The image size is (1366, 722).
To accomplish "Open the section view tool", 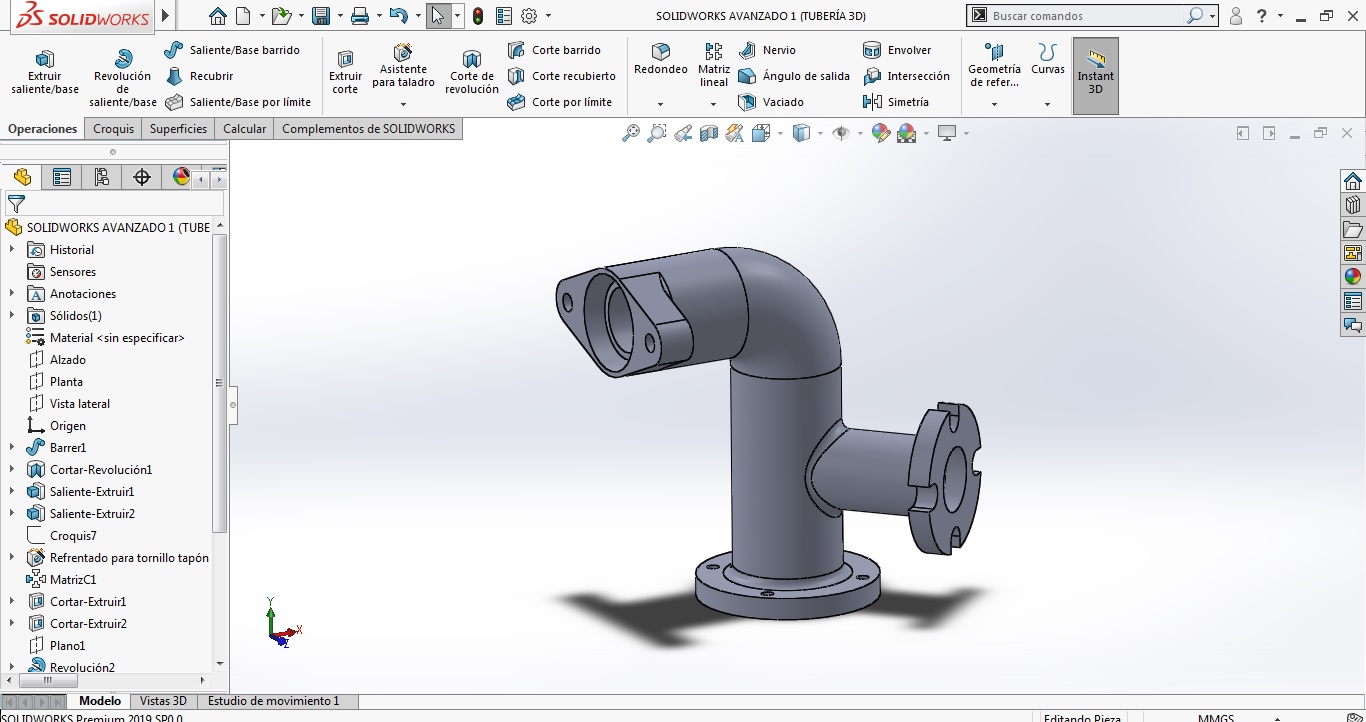I will point(709,133).
